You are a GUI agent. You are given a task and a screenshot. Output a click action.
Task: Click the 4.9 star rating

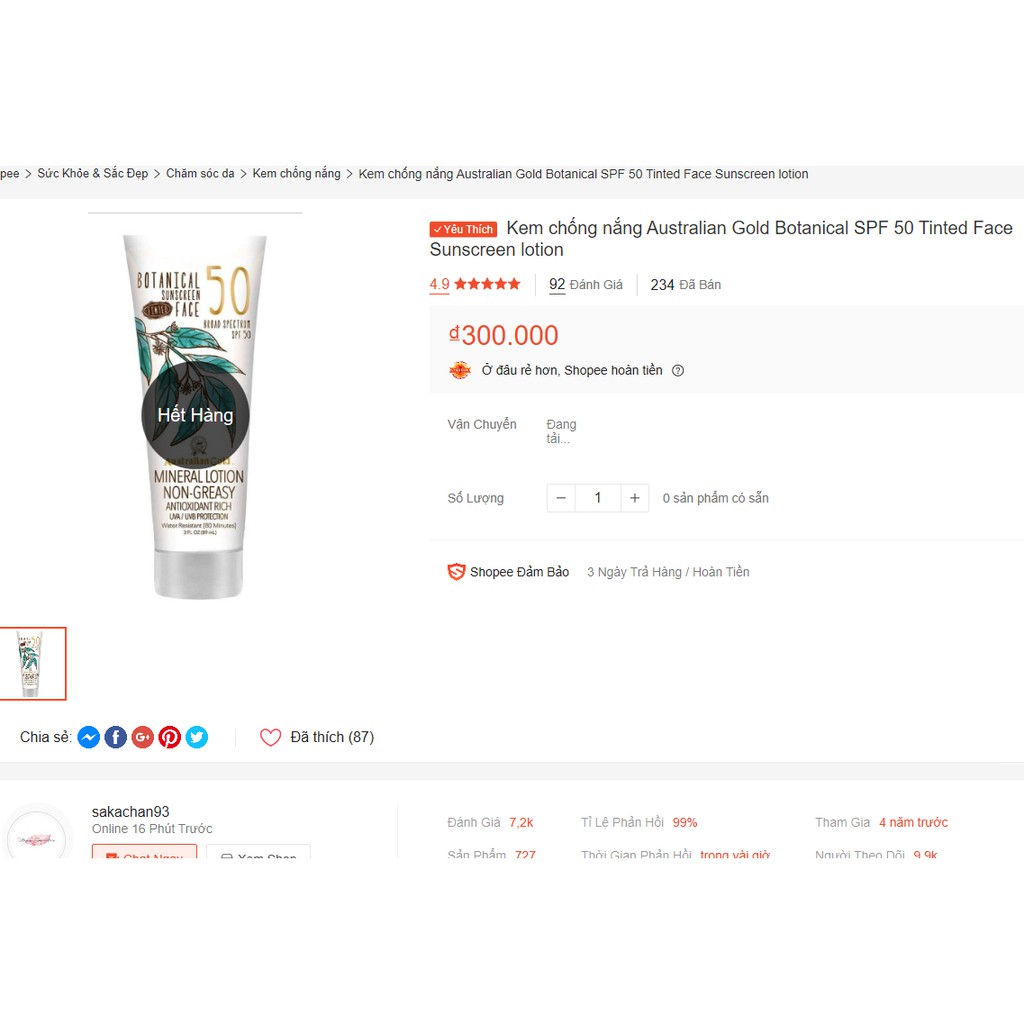point(475,284)
